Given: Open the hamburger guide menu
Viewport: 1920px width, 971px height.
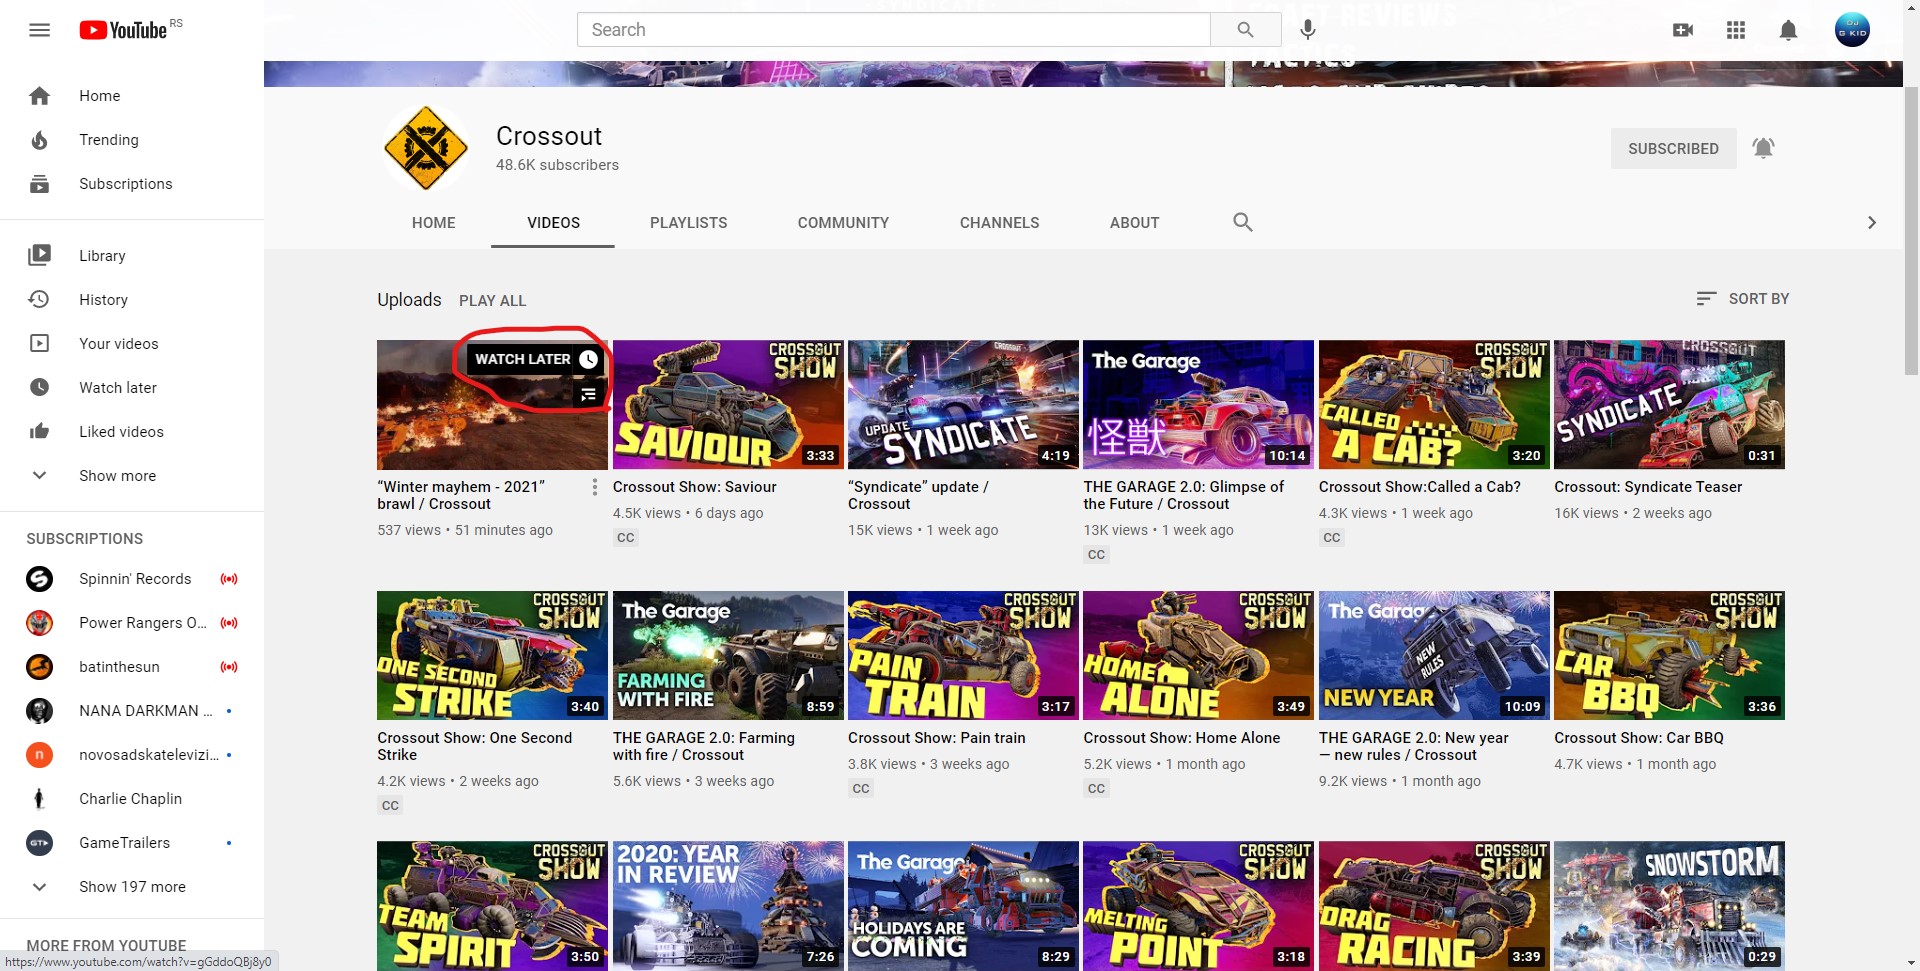Looking at the screenshot, I should (40, 30).
